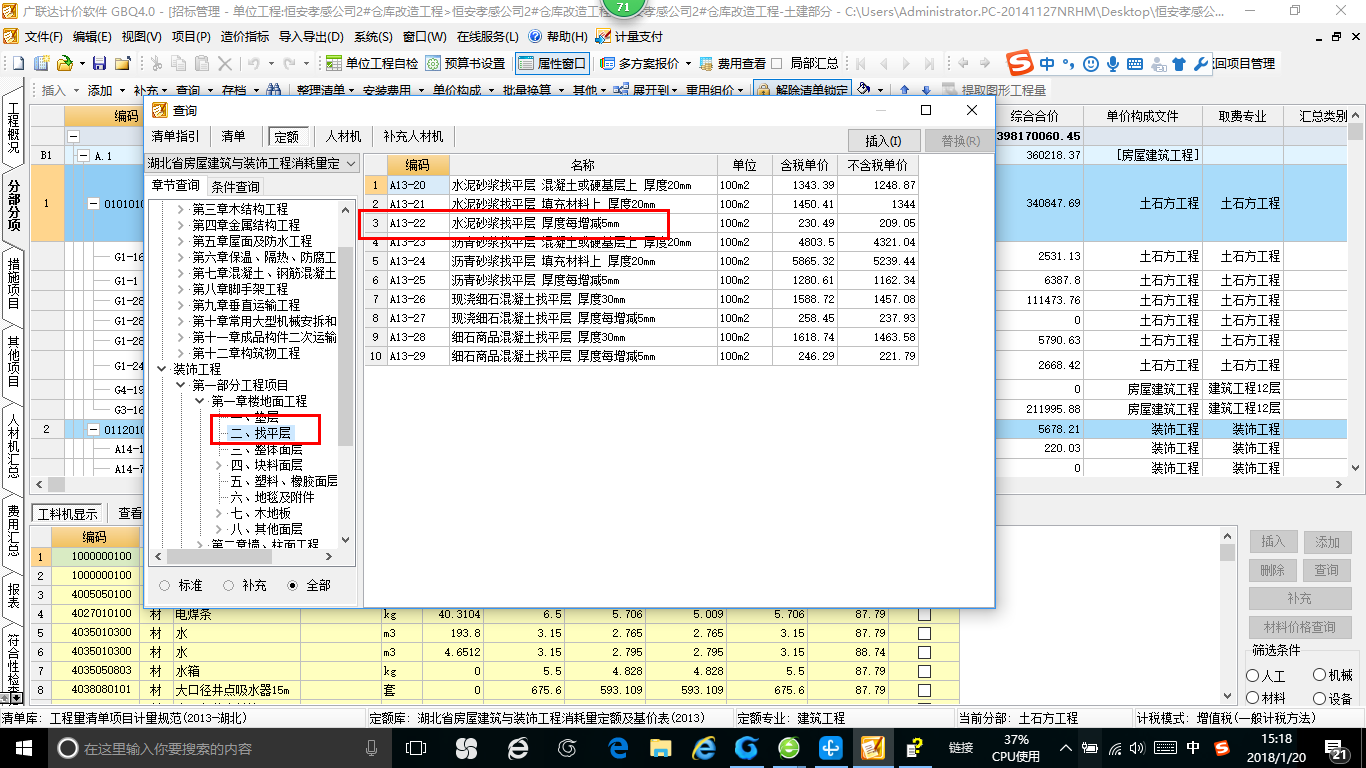Expand 七、木地板 tree node
This screenshot has height=768, width=1366.
pyautogui.click(x=218, y=513)
